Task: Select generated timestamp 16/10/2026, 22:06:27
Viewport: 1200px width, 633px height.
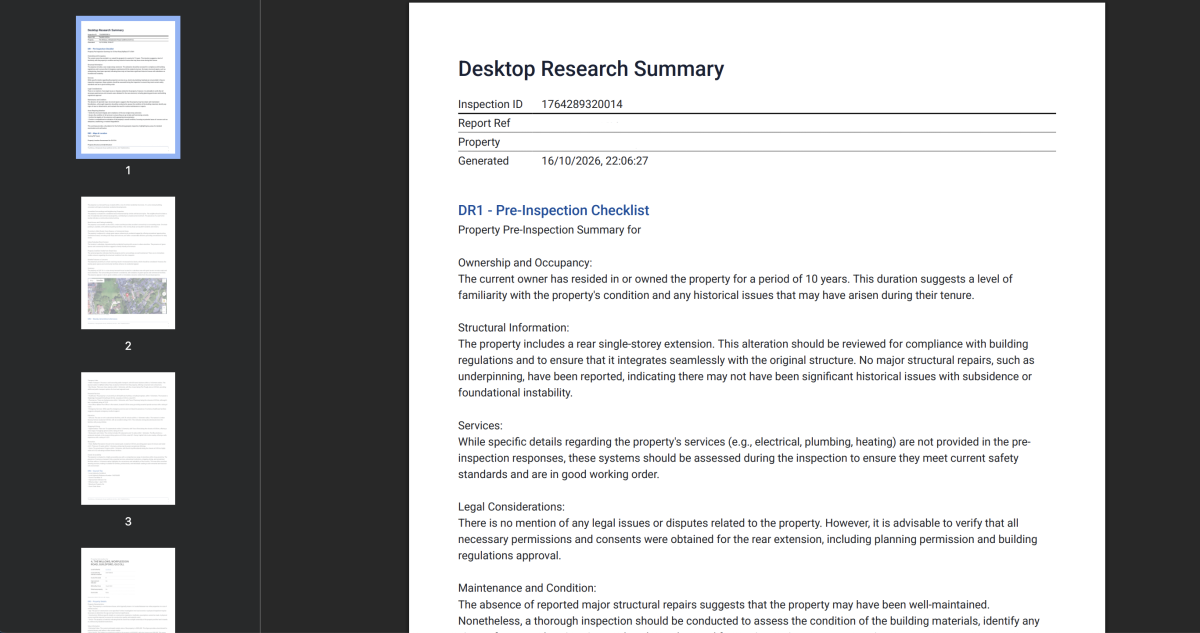Action: coord(595,161)
